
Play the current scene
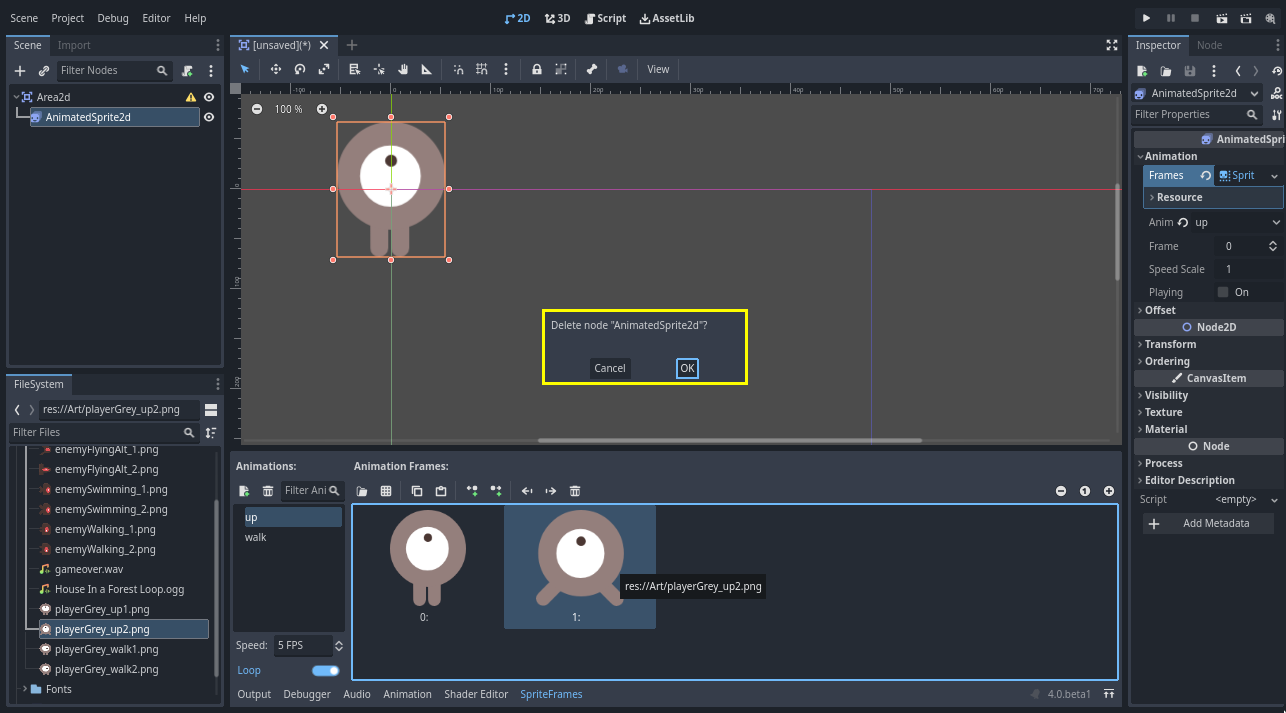1222,18
